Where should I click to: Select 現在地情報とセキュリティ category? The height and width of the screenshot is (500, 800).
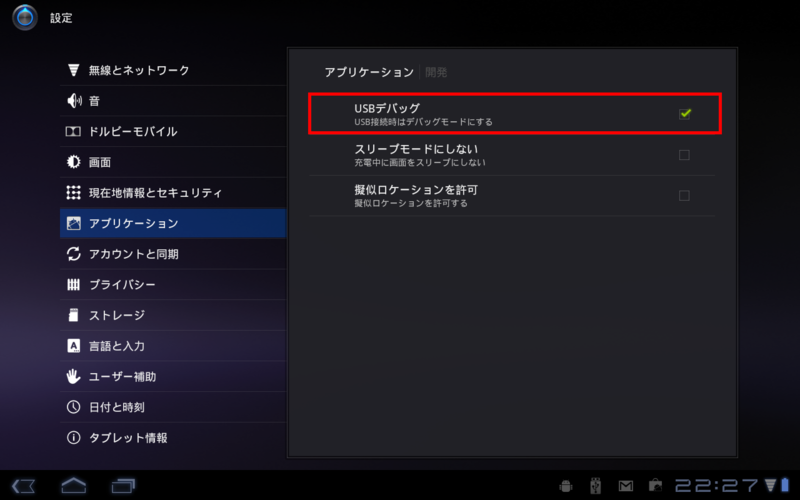[x=173, y=192]
